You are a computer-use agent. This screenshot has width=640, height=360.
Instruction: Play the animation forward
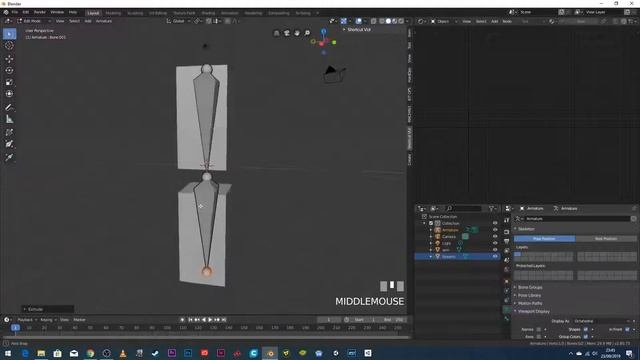coord(210,320)
